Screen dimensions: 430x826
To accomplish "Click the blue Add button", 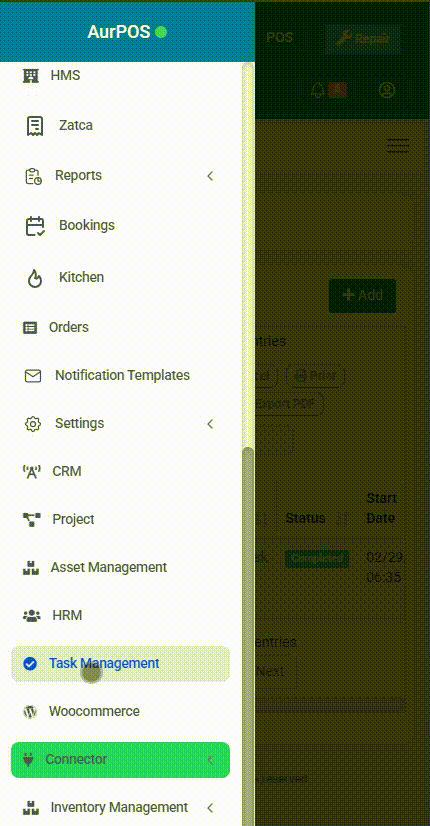I will [363, 296].
